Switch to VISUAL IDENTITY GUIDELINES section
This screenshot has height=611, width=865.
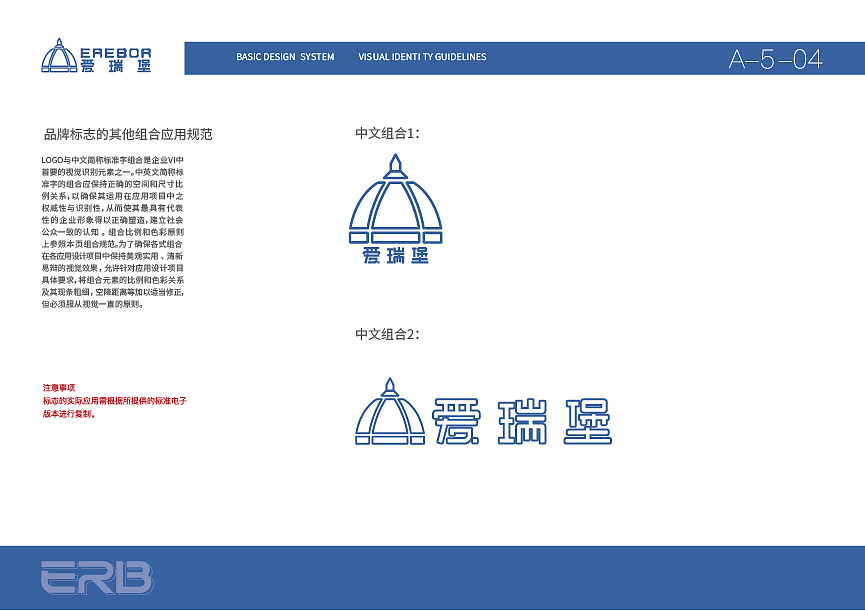420,57
